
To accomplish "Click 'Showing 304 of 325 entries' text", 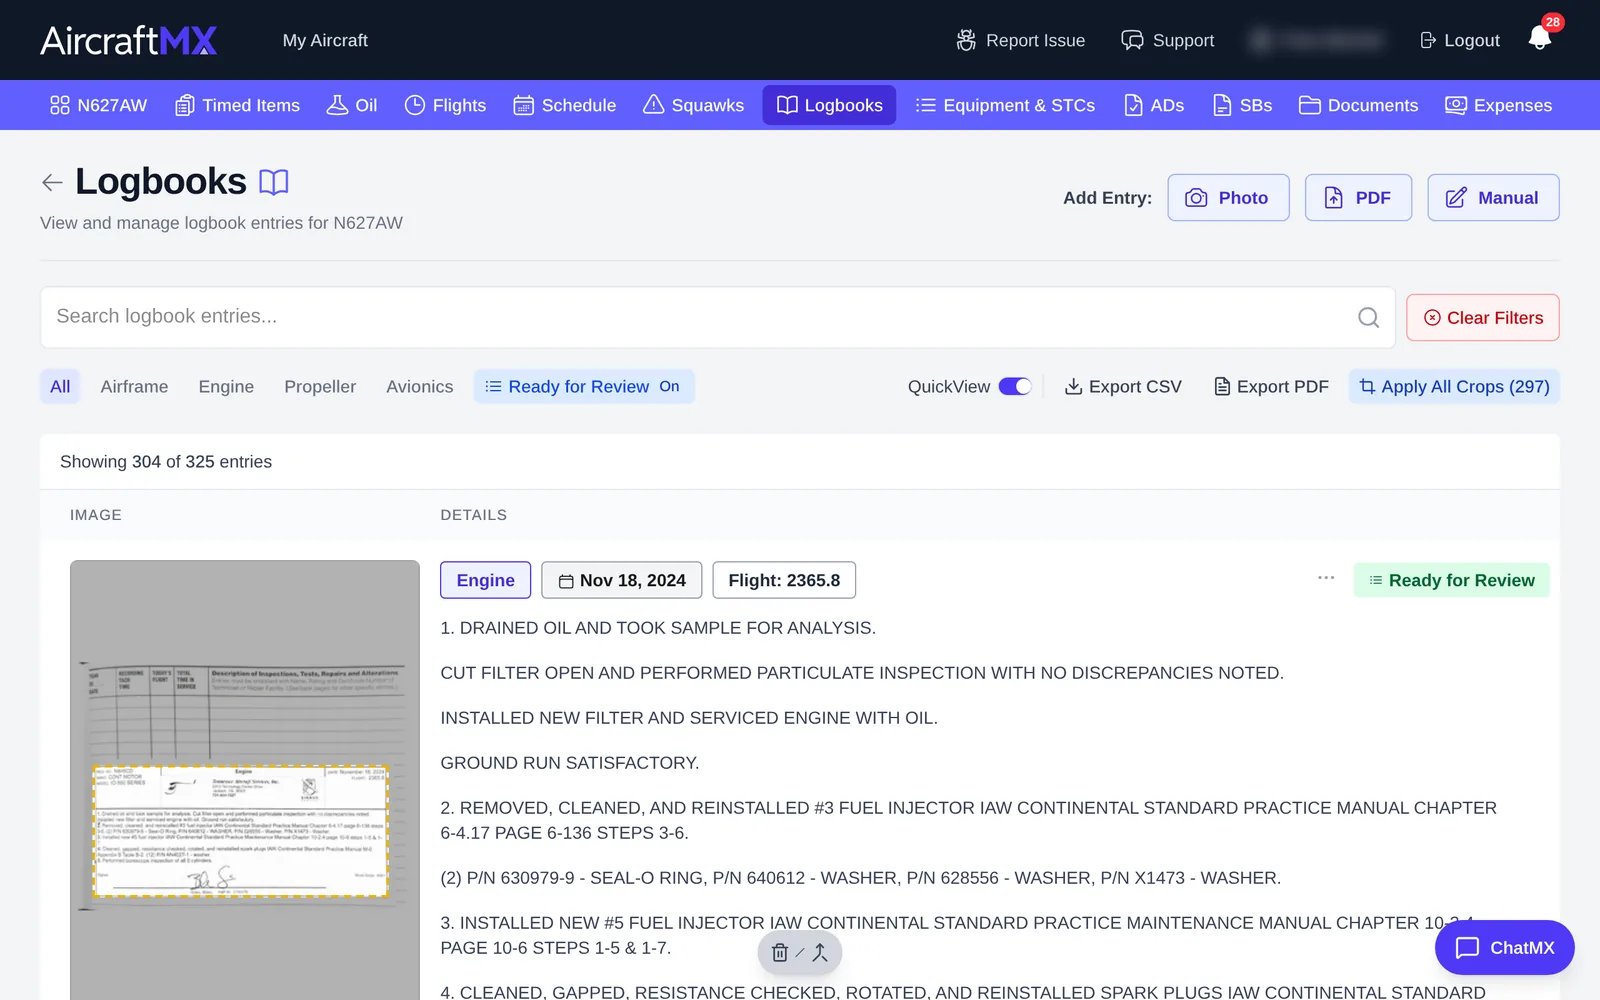I will (x=166, y=462).
